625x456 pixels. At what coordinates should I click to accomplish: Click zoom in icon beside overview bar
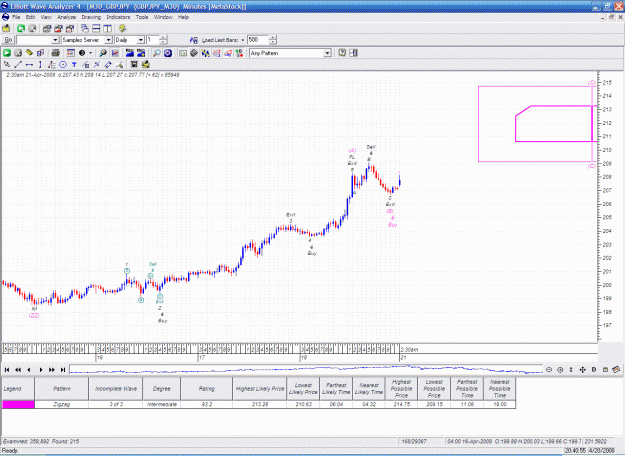[560, 370]
